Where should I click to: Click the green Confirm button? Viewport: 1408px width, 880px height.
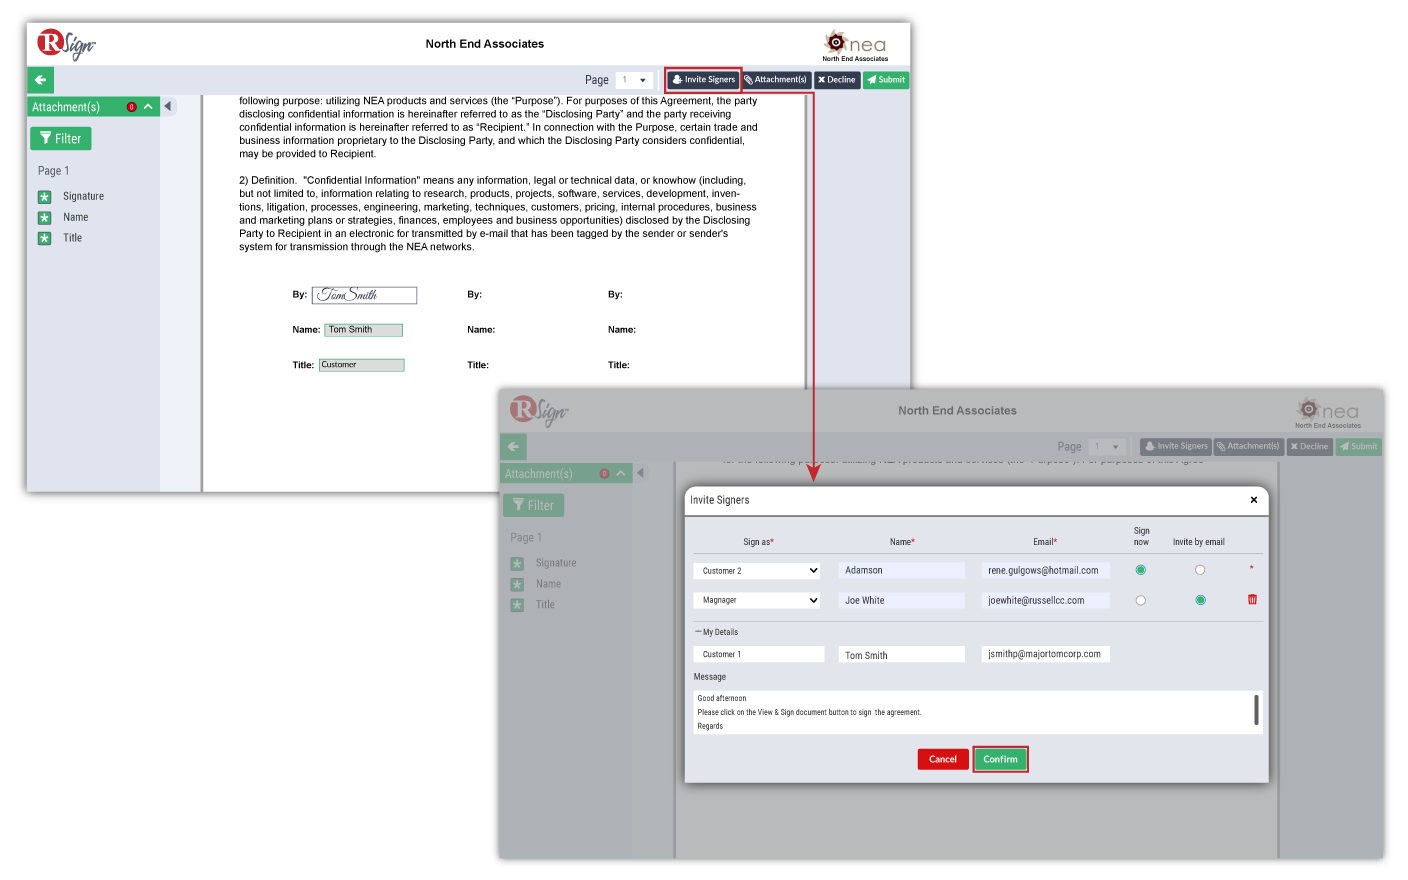pos(1000,759)
